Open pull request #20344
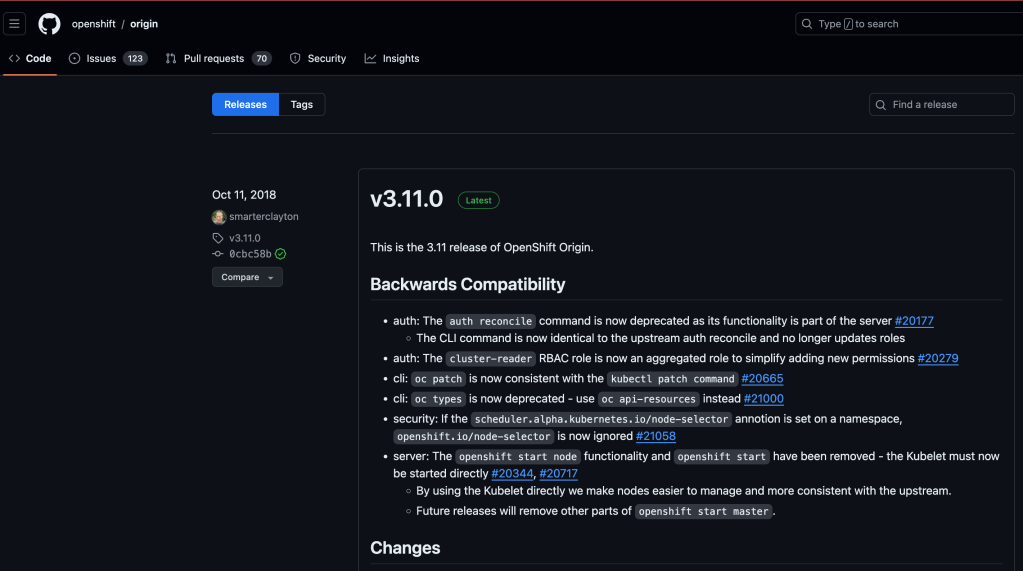The image size is (1023, 571). click(512, 474)
